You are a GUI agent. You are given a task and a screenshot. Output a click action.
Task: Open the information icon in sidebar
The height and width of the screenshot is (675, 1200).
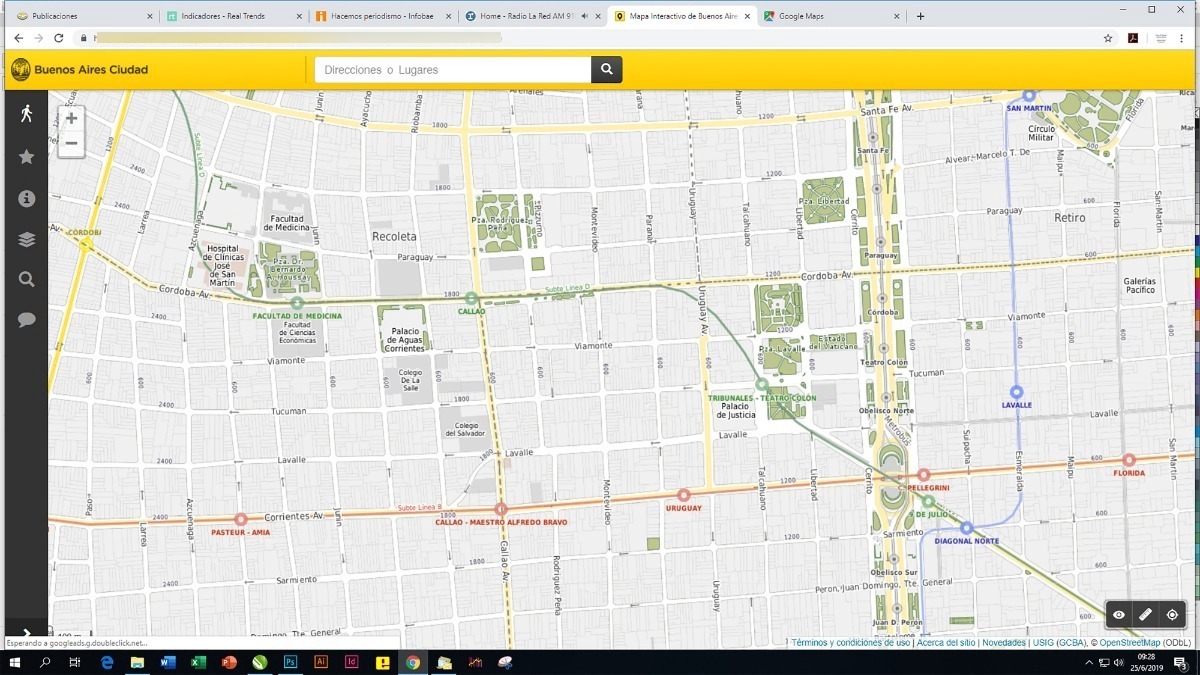pos(26,198)
